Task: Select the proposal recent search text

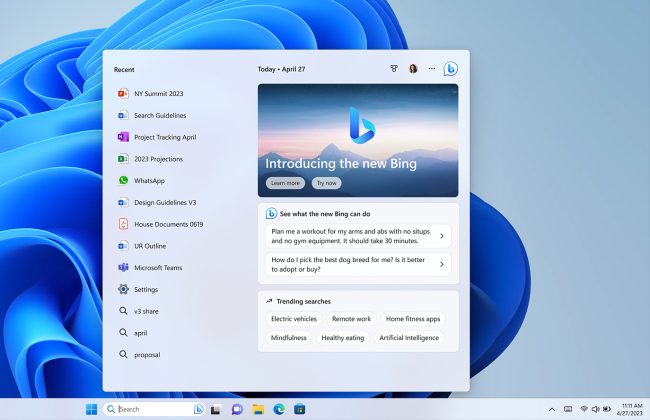Action: coord(147,354)
